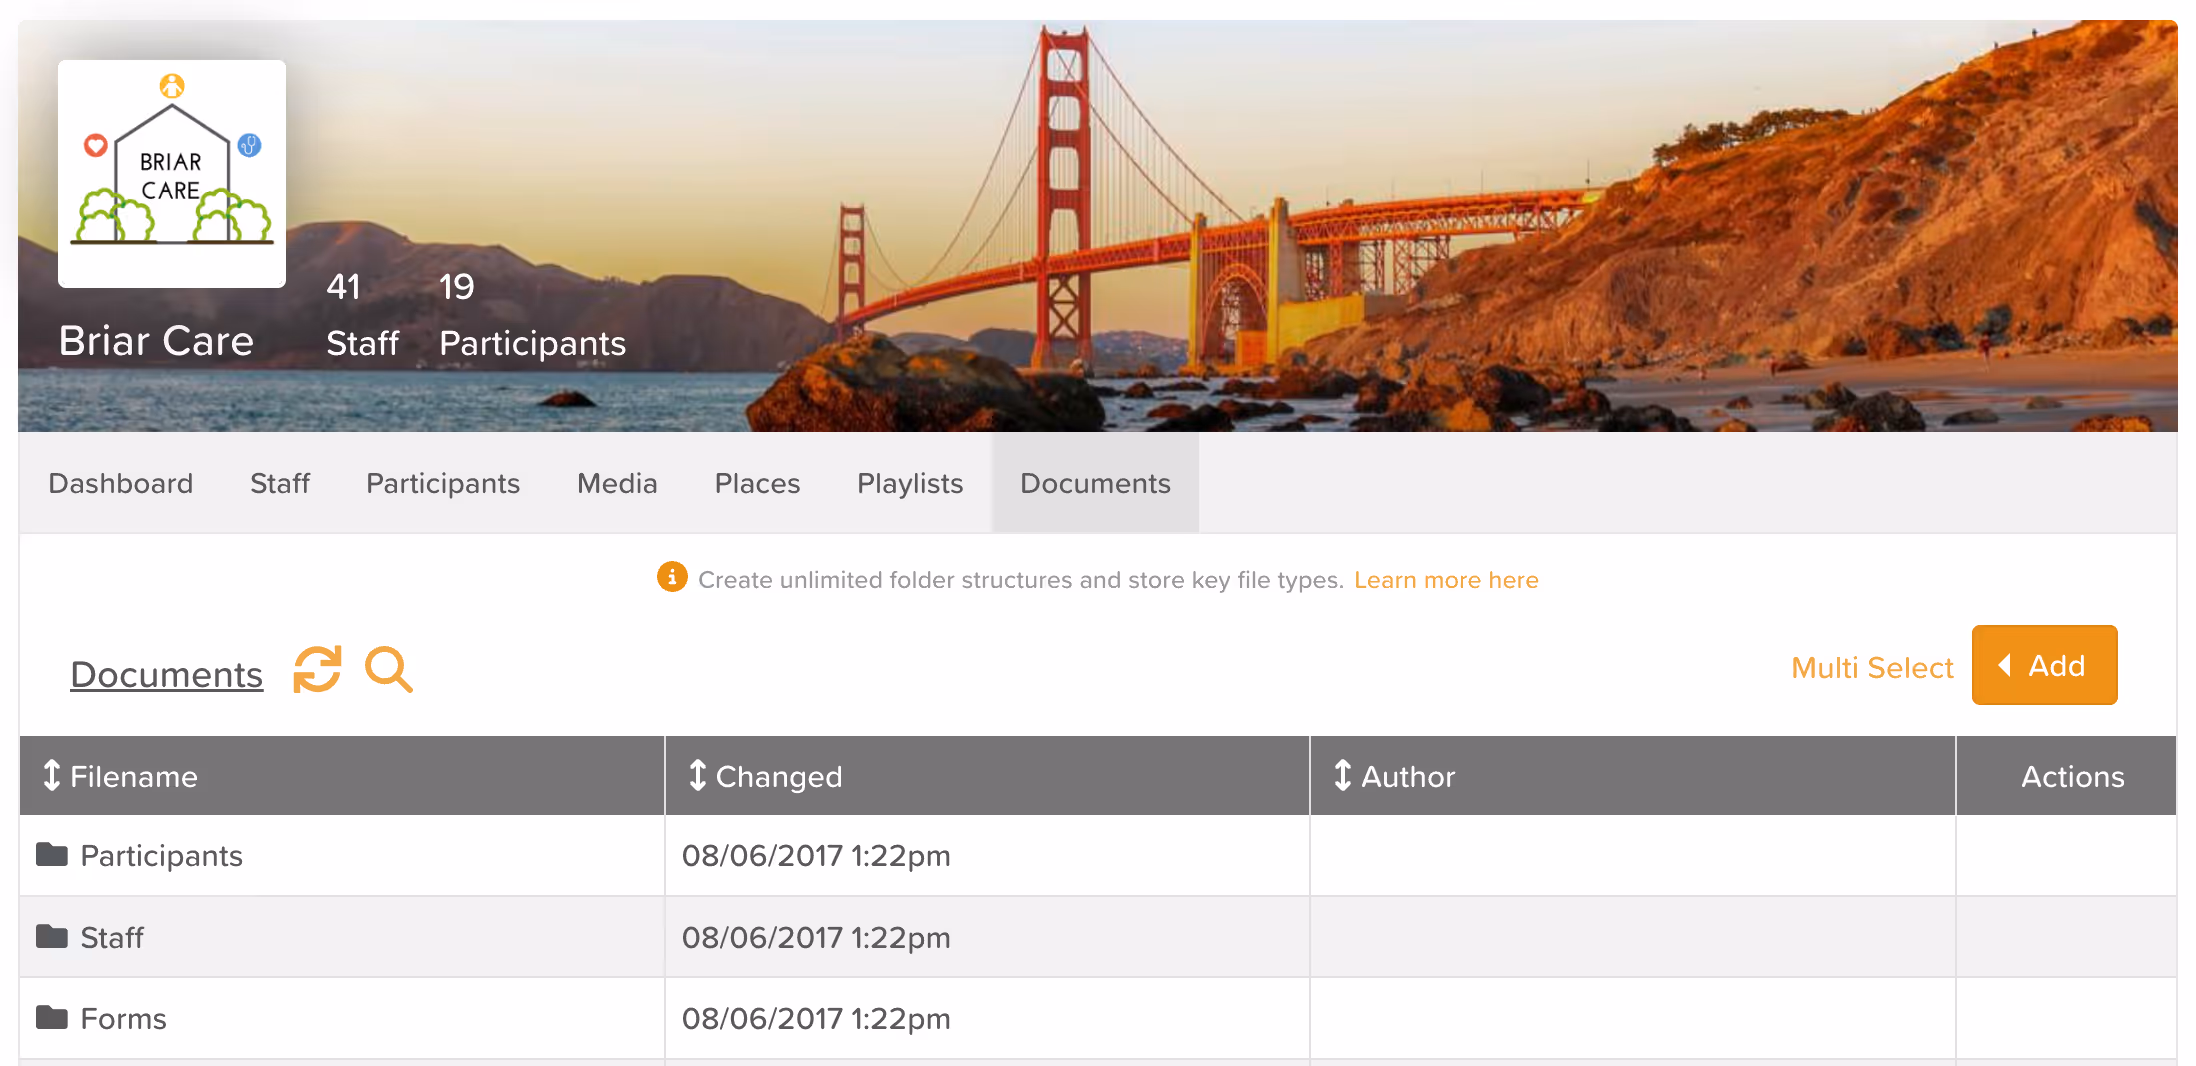The height and width of the screenshot is (1066, 2196).
Task: Click the Participants folder icon
Action: tap(52, 854)
